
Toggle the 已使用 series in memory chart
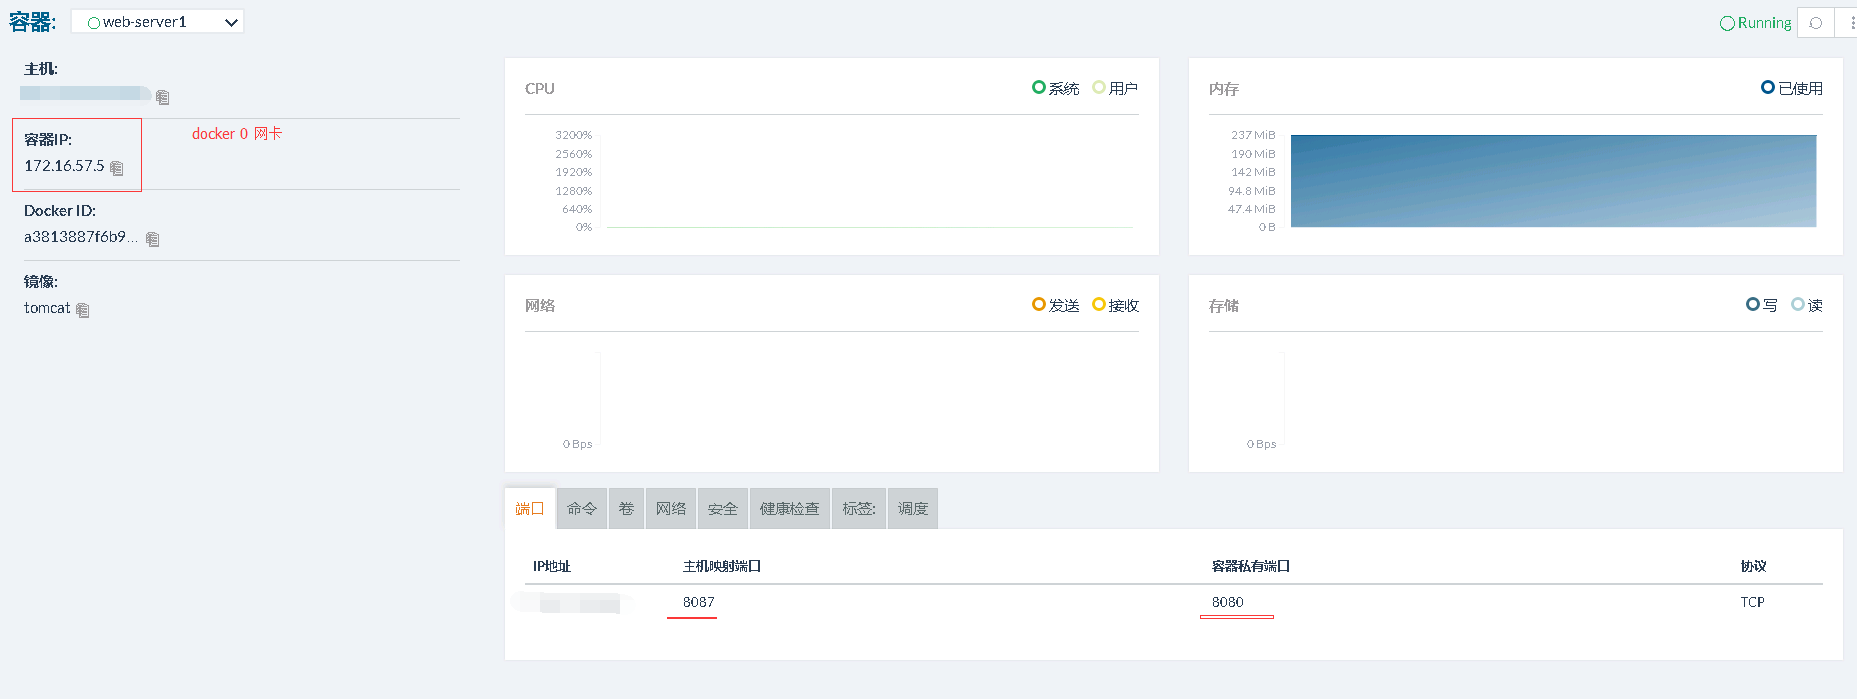1792,88
